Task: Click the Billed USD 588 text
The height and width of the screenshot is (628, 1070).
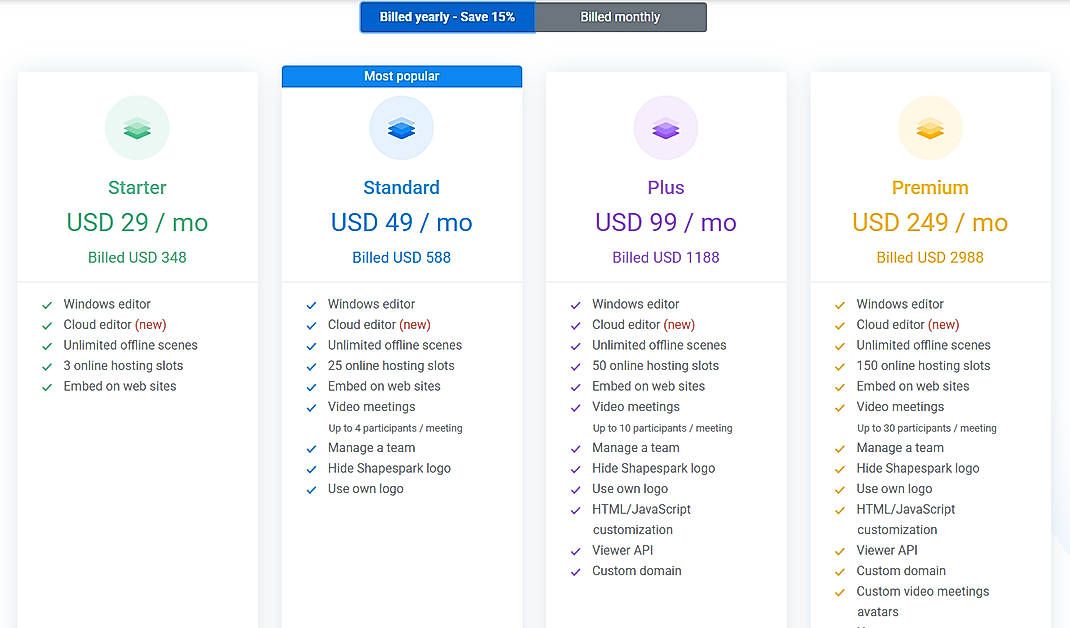Action: click(x=401, y=257)
